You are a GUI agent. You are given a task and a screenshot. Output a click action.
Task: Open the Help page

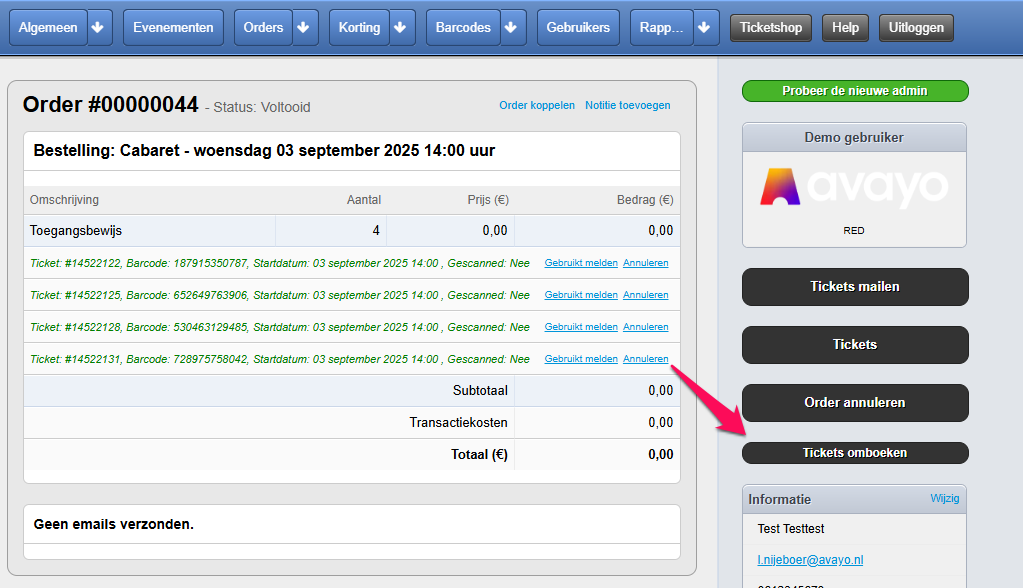tap(845, 28)
